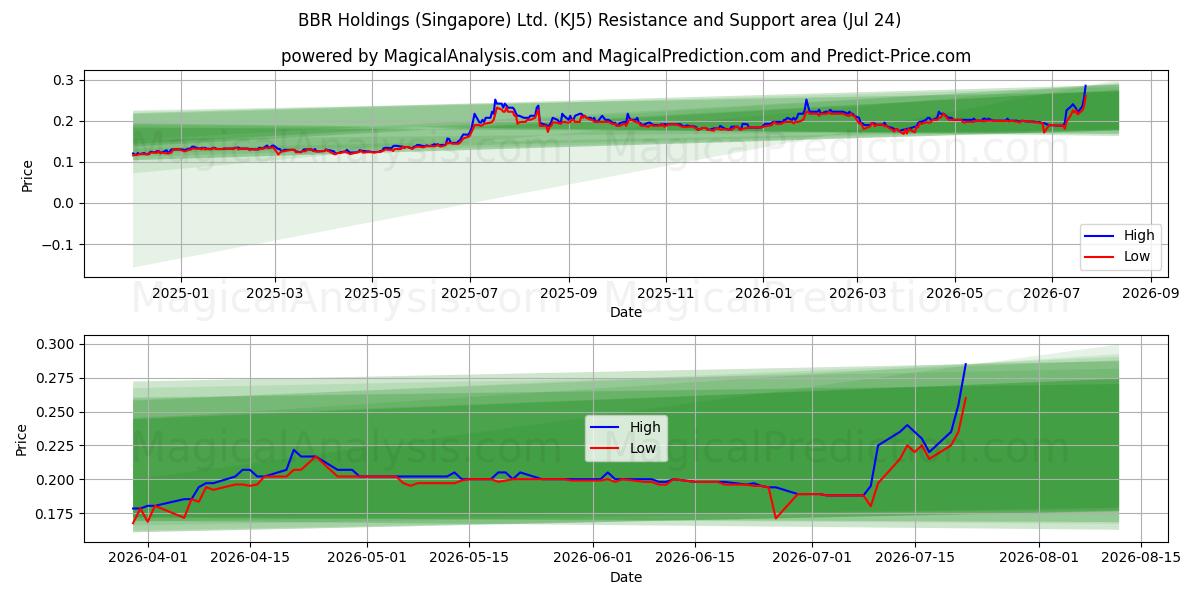This screenshot has width=1200, height=600.
Task: Click the '2026-05-15' tick label
Action: 469,557
